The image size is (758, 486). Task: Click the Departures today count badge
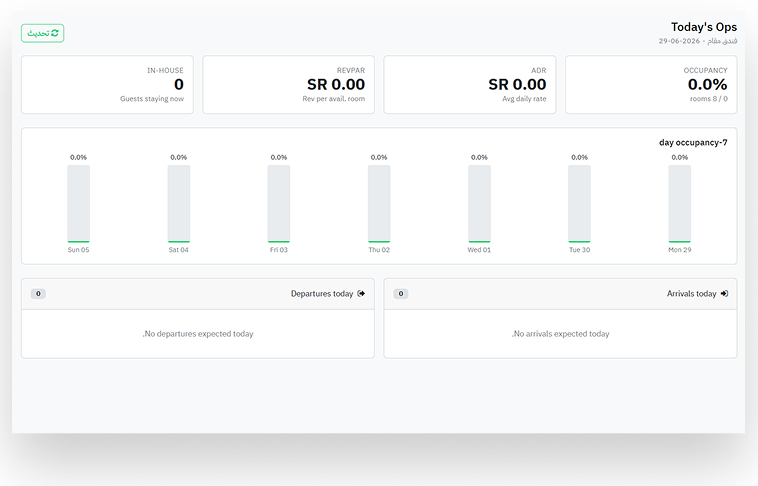tap(38, 294)
